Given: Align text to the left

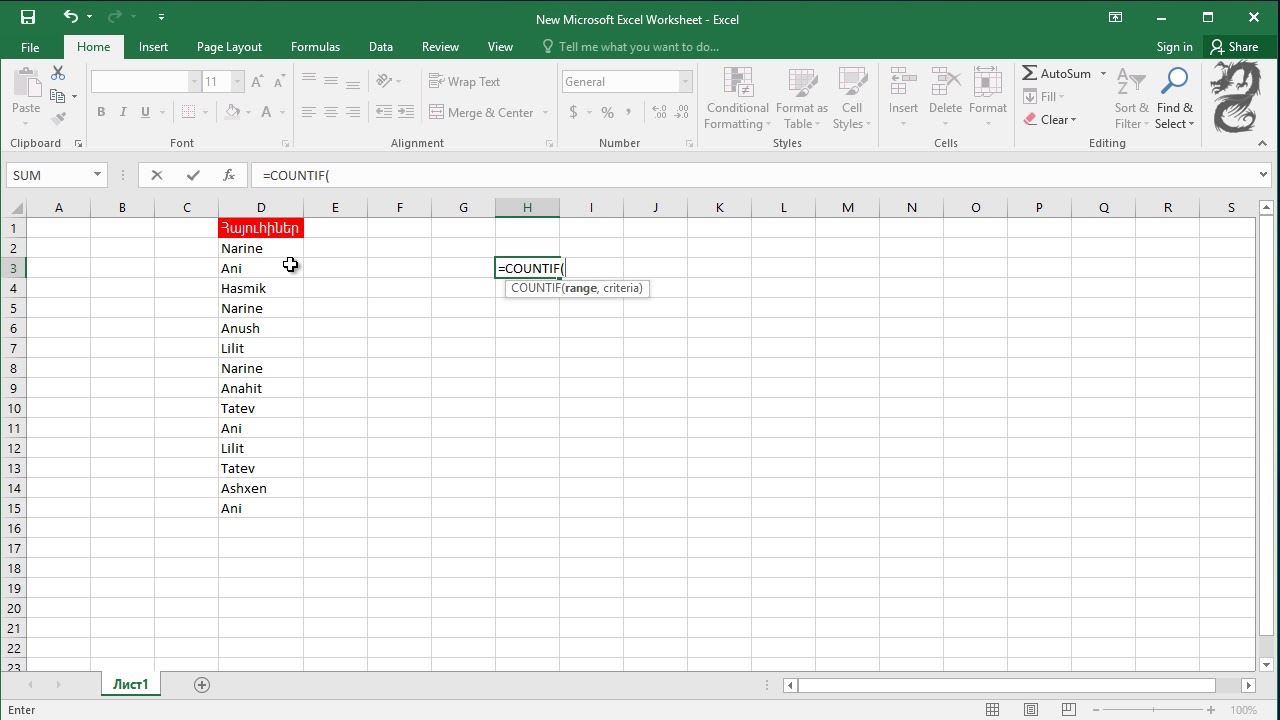Looking at the screenshot, I should [x=309, y=113].
